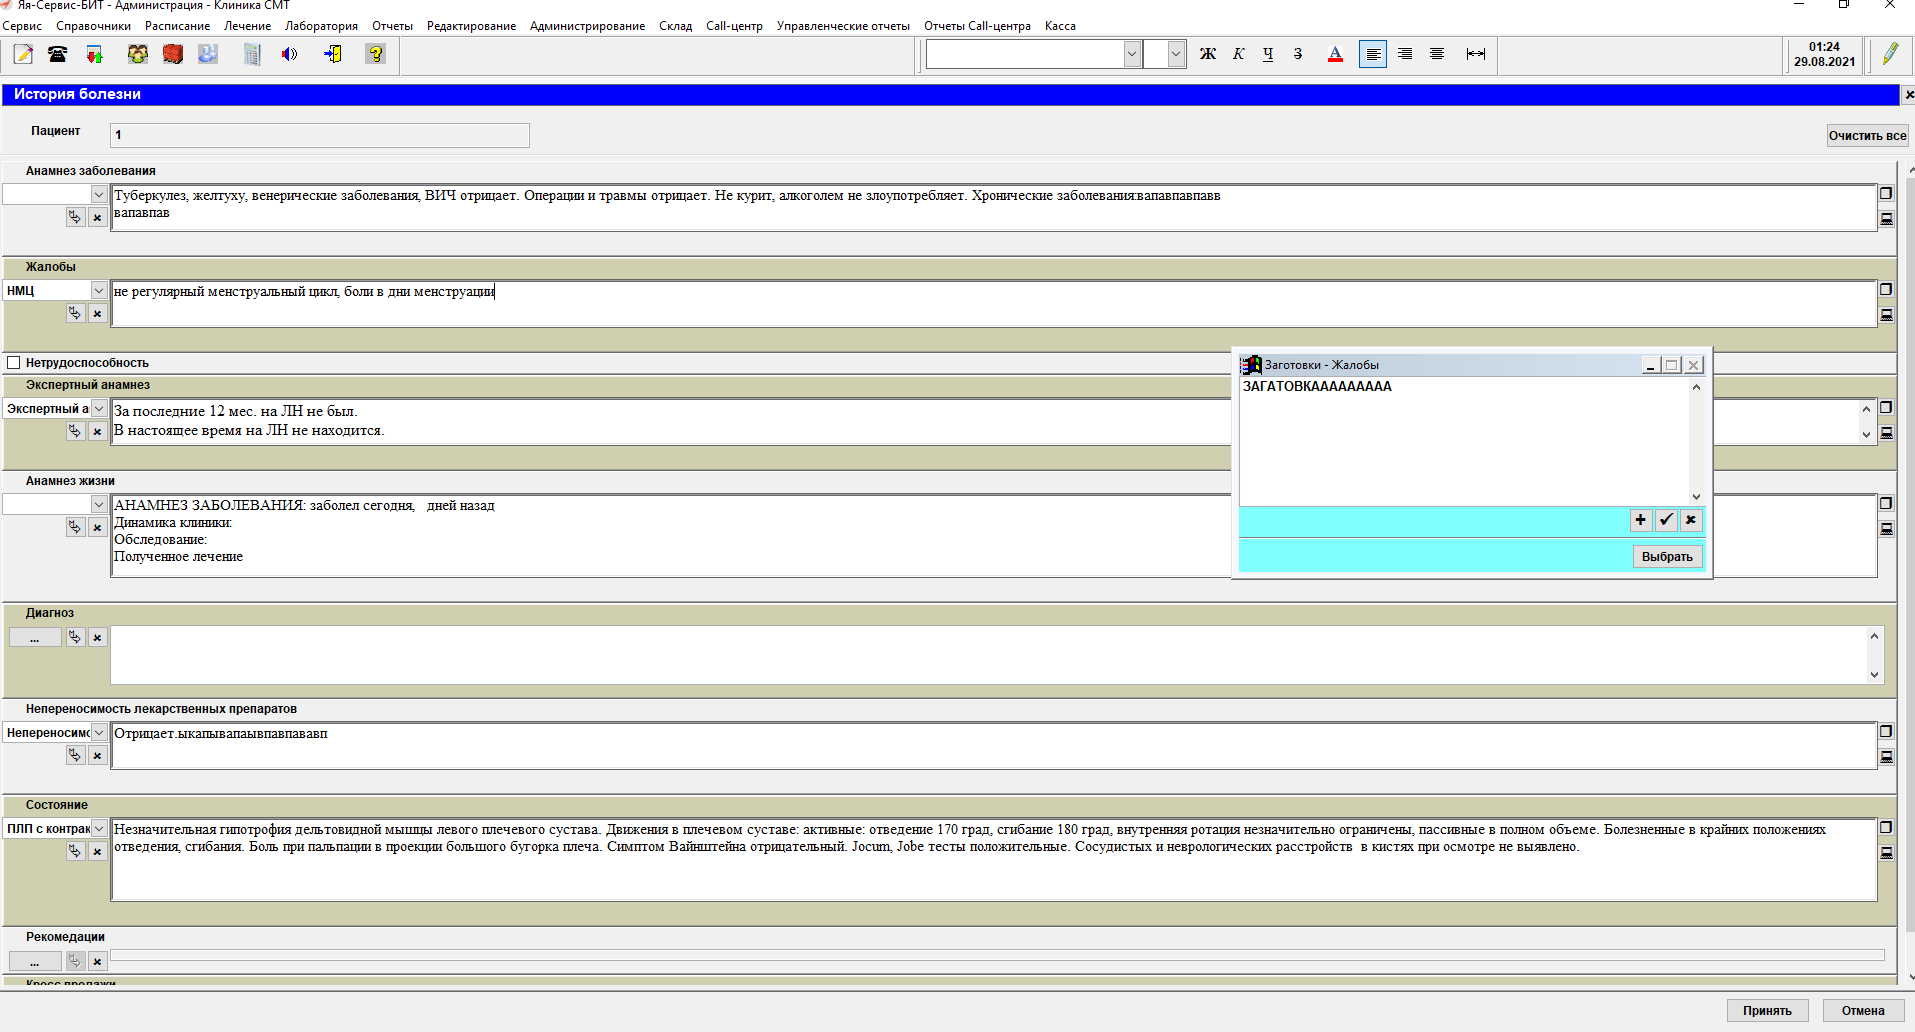The width and height of the screenshot is (1915, 1032).
Task: Open the font color picker
Action: [x=1335, y=54]
